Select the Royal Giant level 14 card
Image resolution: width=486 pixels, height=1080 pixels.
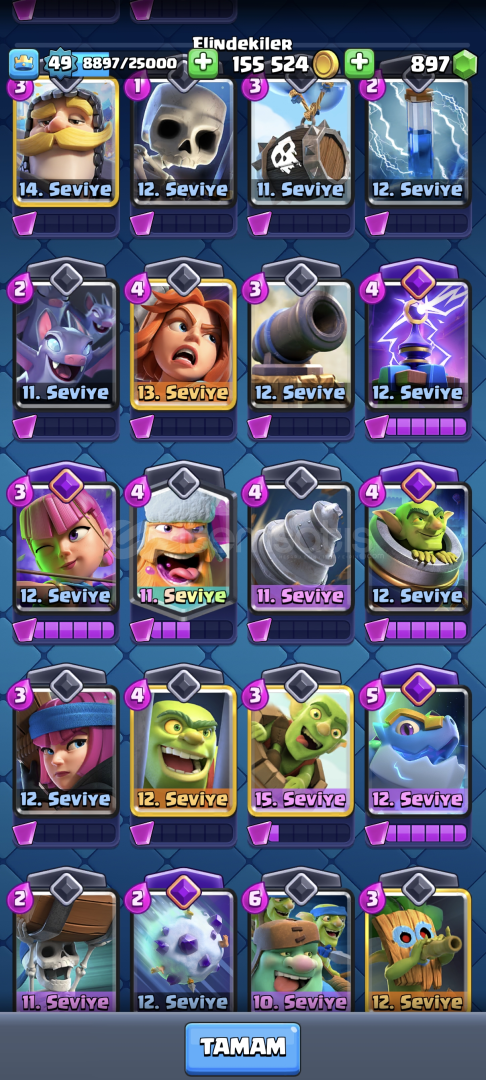coord(66,141)
